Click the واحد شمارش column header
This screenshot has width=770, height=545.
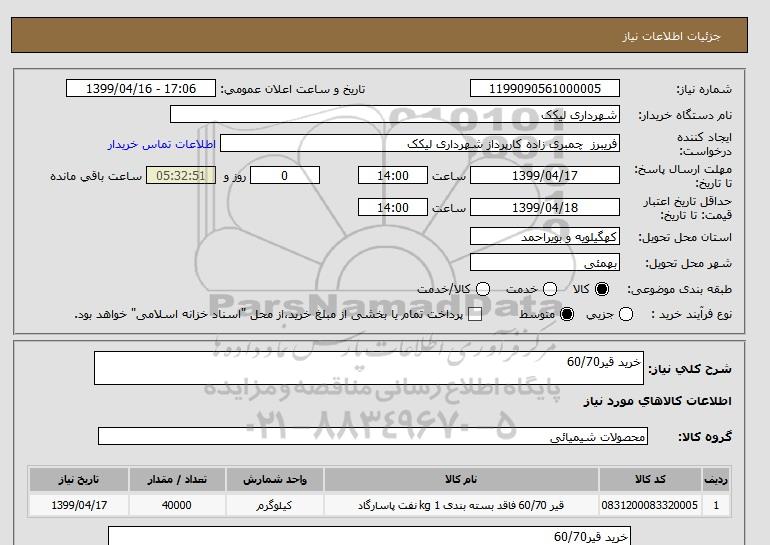coord(275,479)
